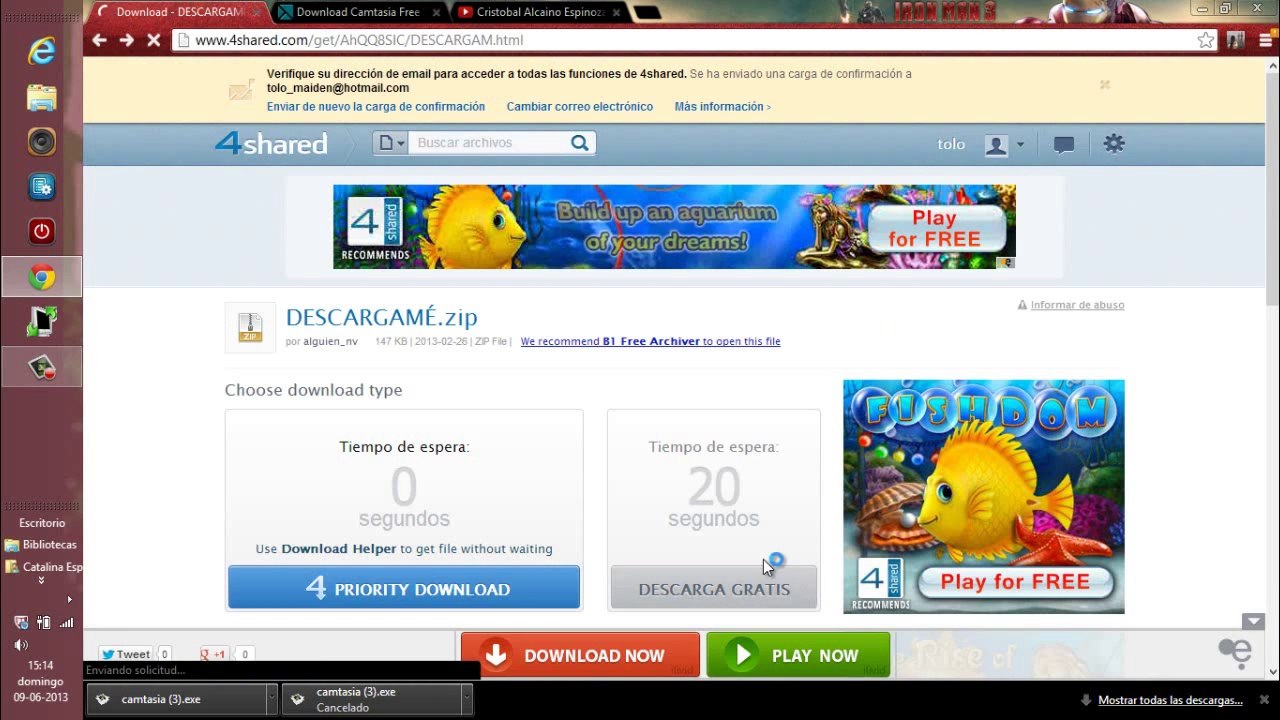This screenshot has height=720, width=1280.
Task: Focus the 'Buscar archivos' search field
Action: click(x=489, y=143)
